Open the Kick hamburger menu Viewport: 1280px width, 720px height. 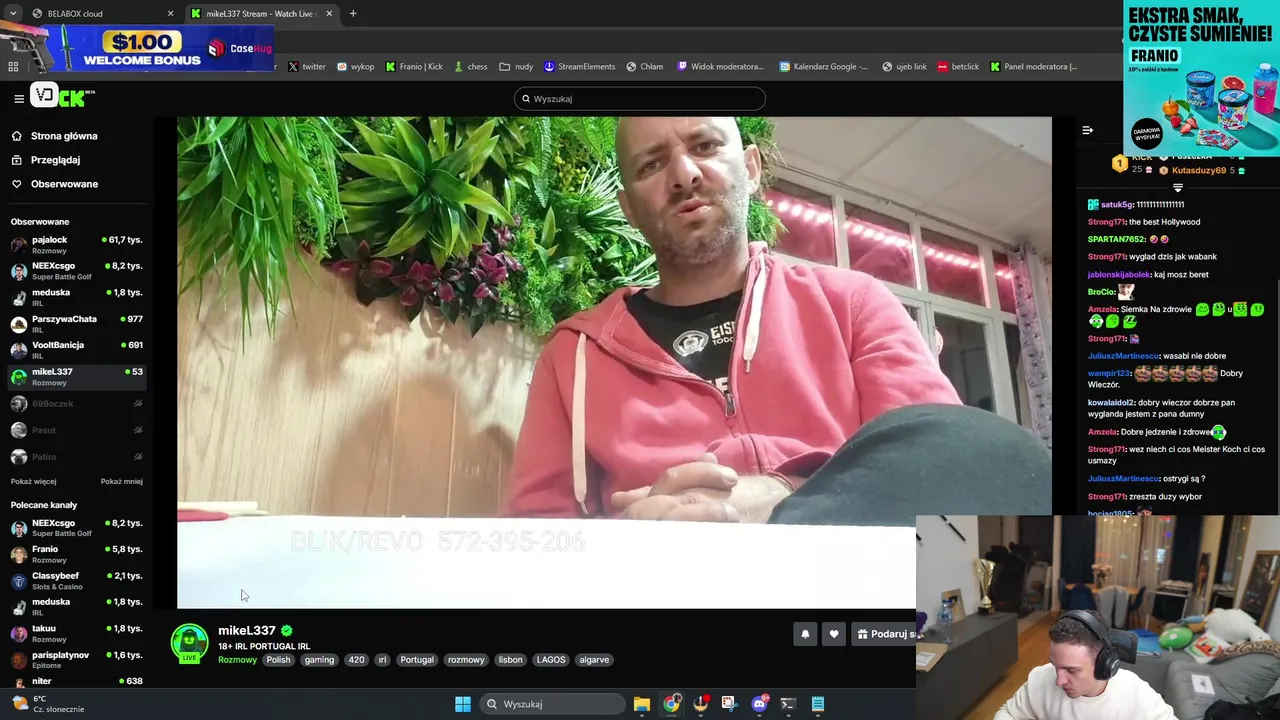pos(18,98)
